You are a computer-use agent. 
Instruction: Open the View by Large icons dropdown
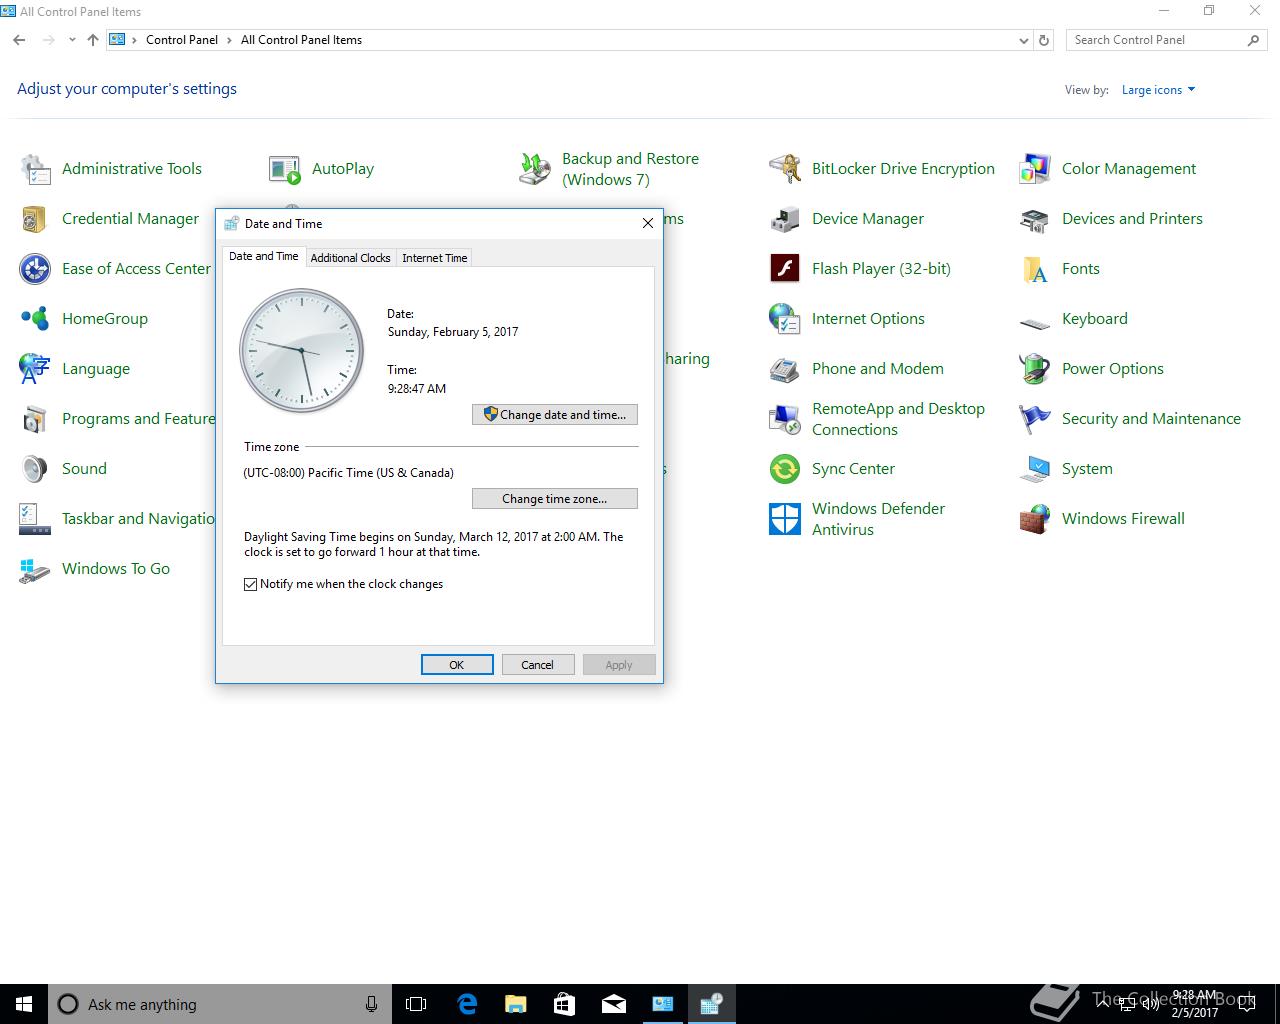1158,90
